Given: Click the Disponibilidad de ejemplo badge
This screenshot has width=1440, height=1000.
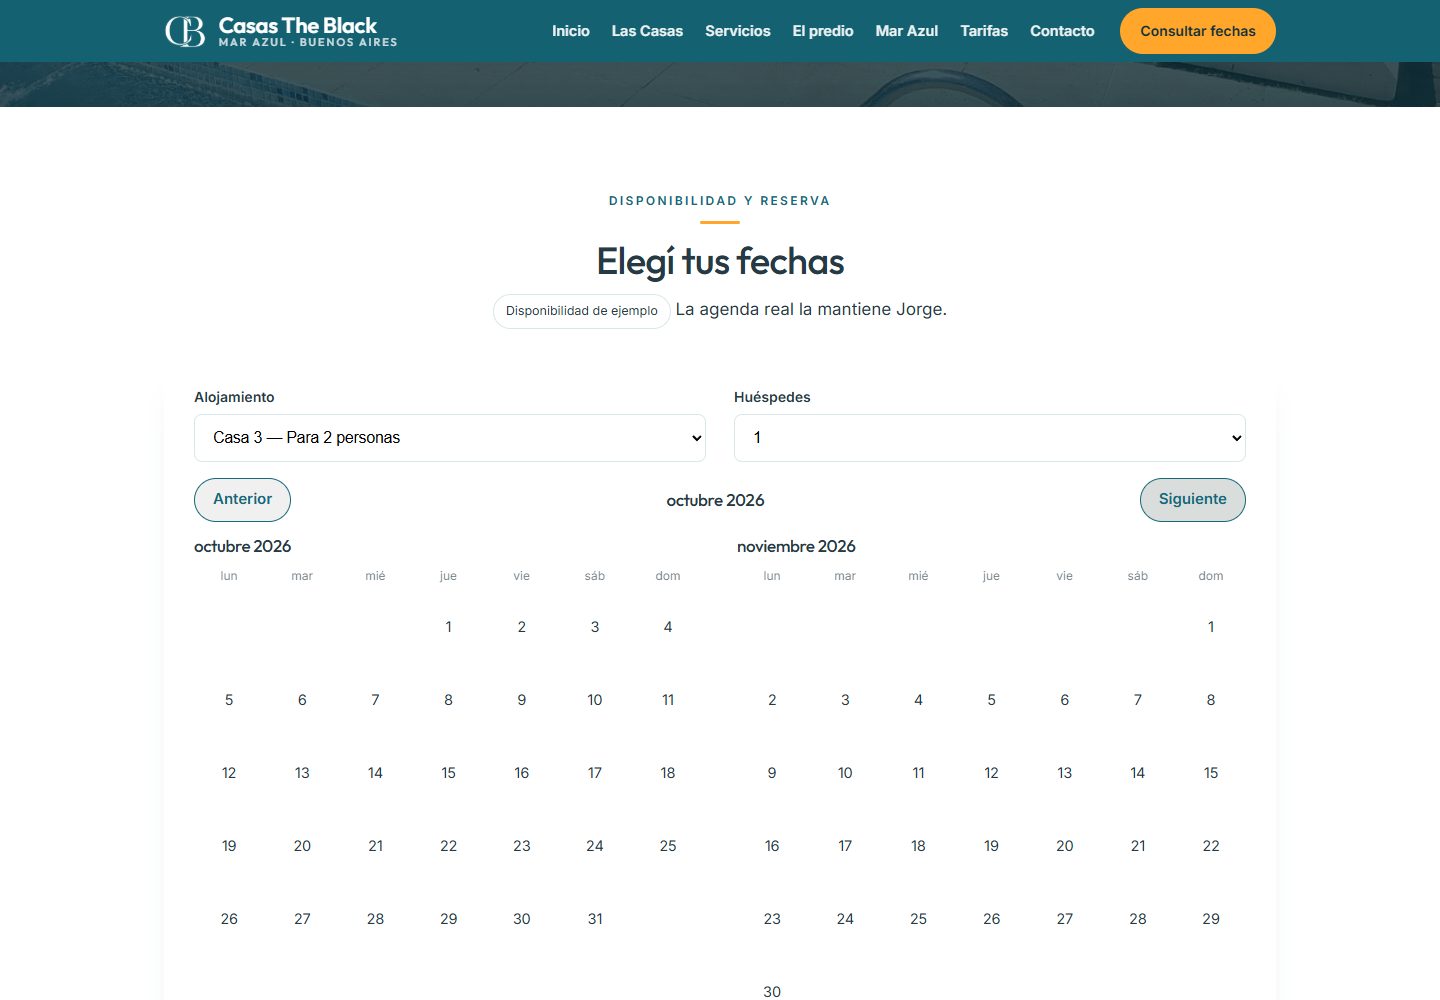Looking at the screenshot, I should (582, 311).
